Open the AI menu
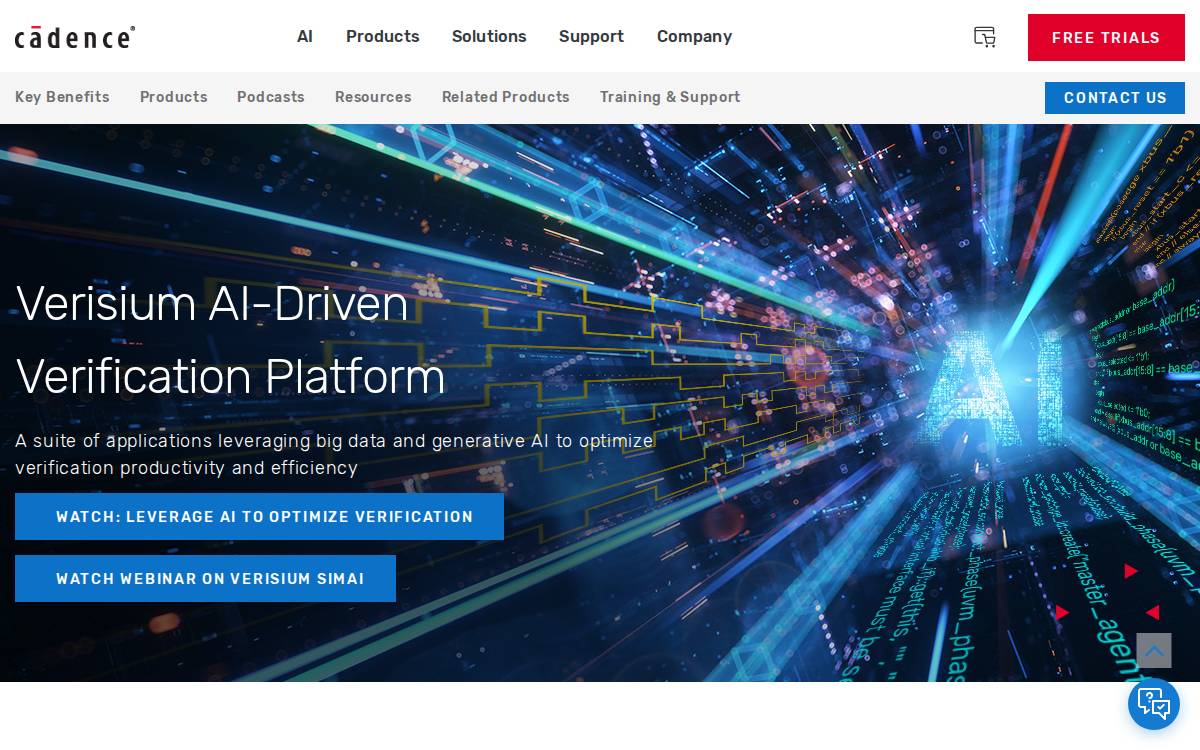The height and width of the screenshot is (750, 1200). point(305,36)
